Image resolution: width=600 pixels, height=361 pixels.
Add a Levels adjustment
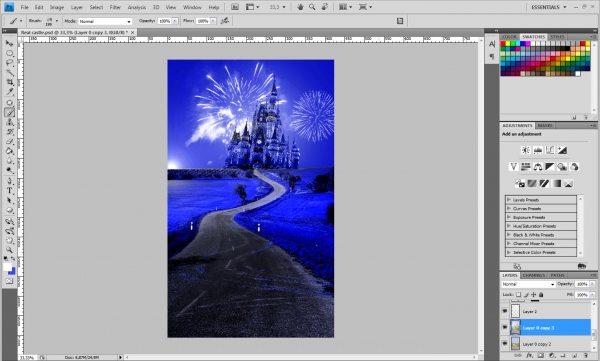(x=538, y=150)
